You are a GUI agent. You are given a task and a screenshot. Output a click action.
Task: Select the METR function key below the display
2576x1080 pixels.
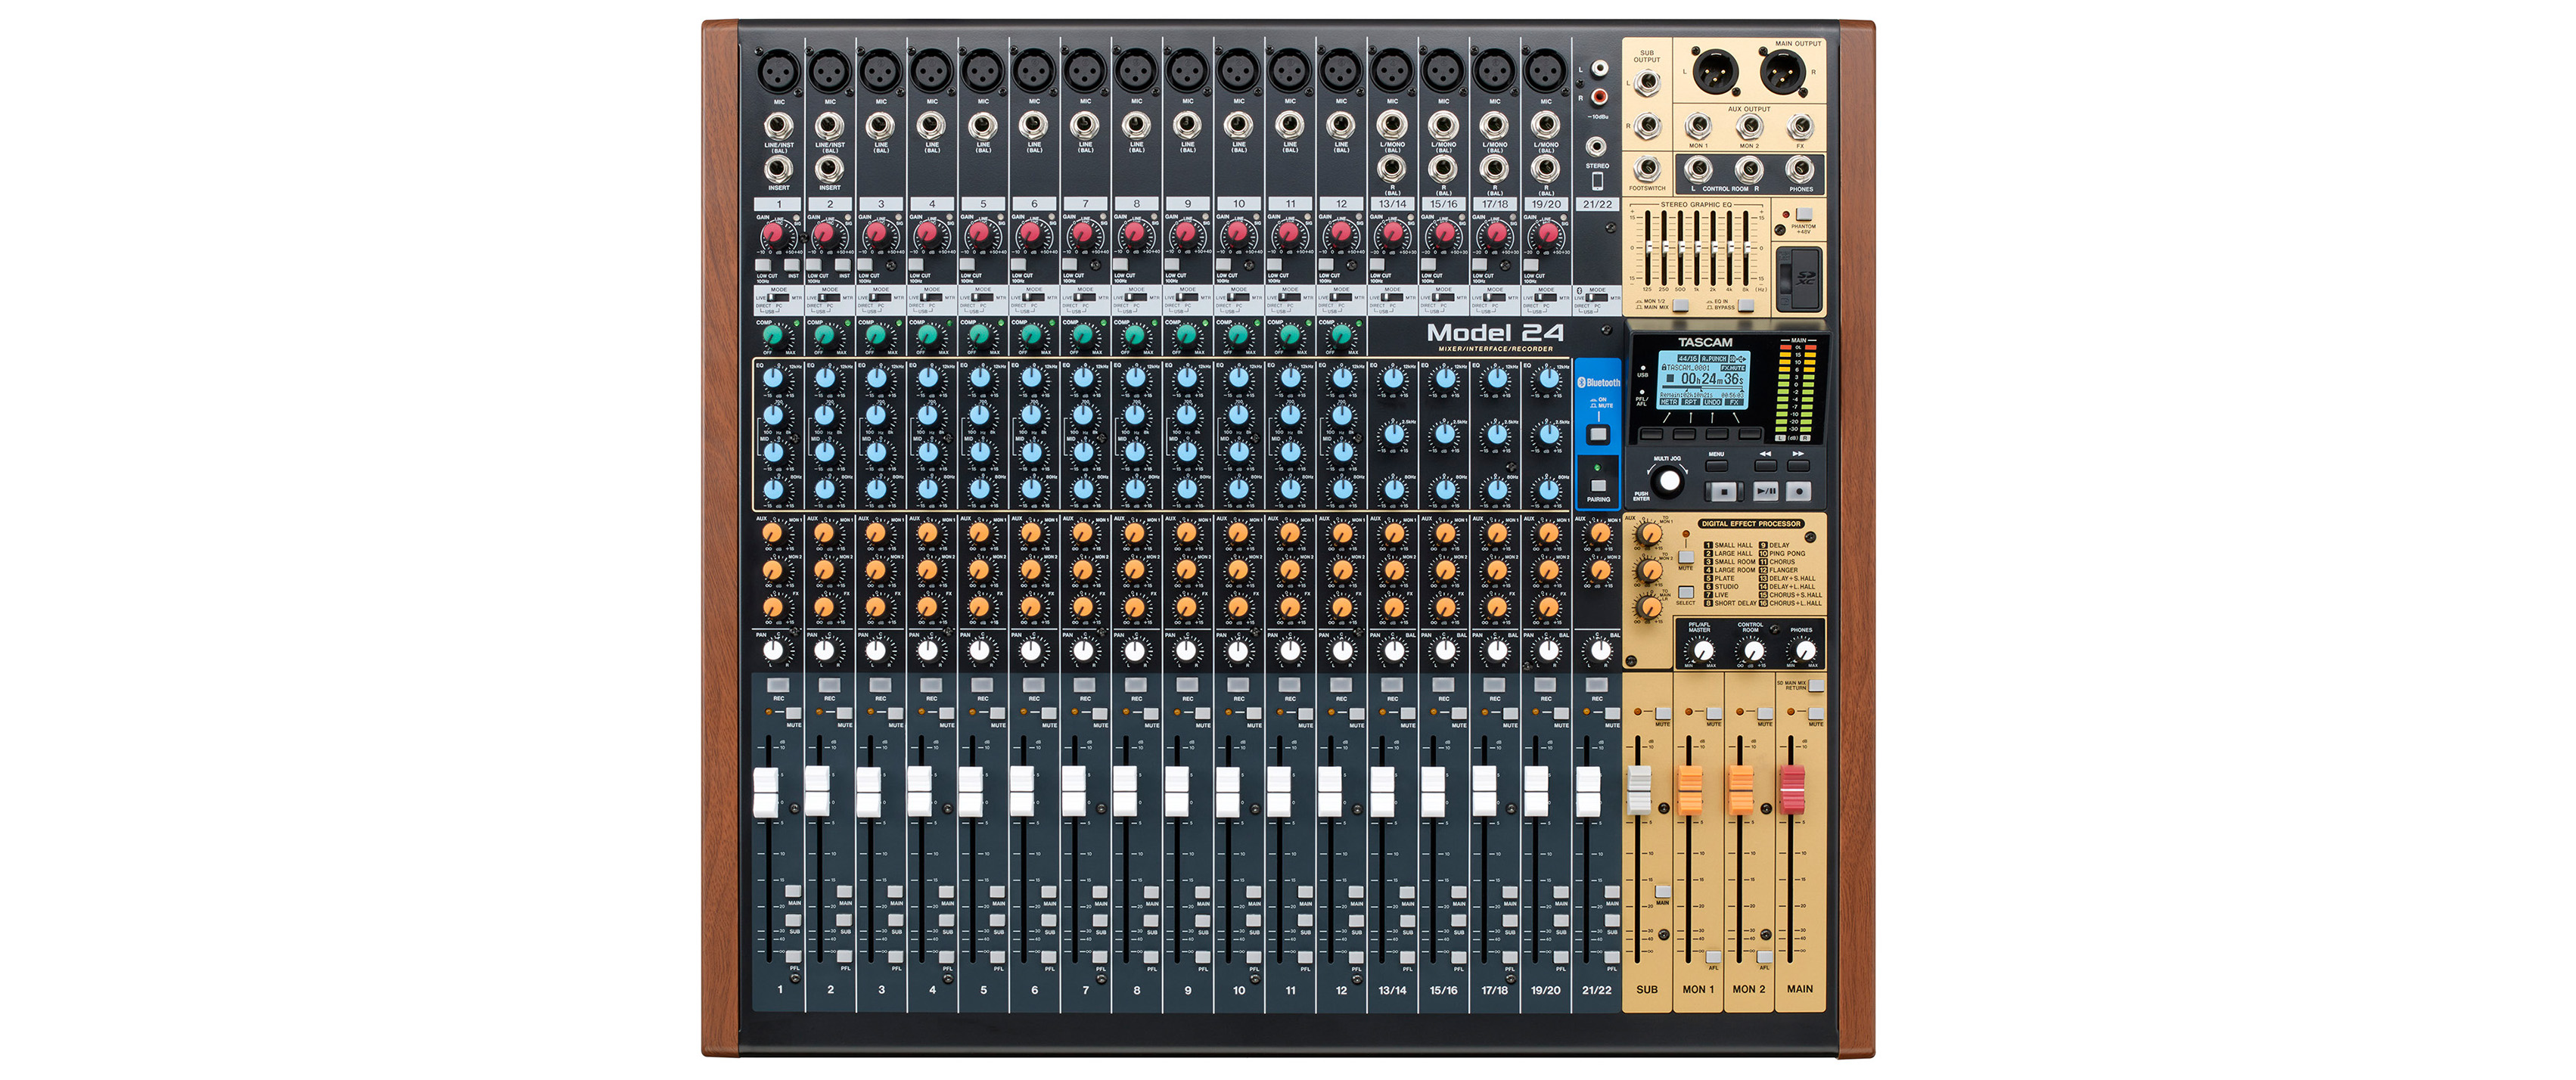tap(1651, 434)
